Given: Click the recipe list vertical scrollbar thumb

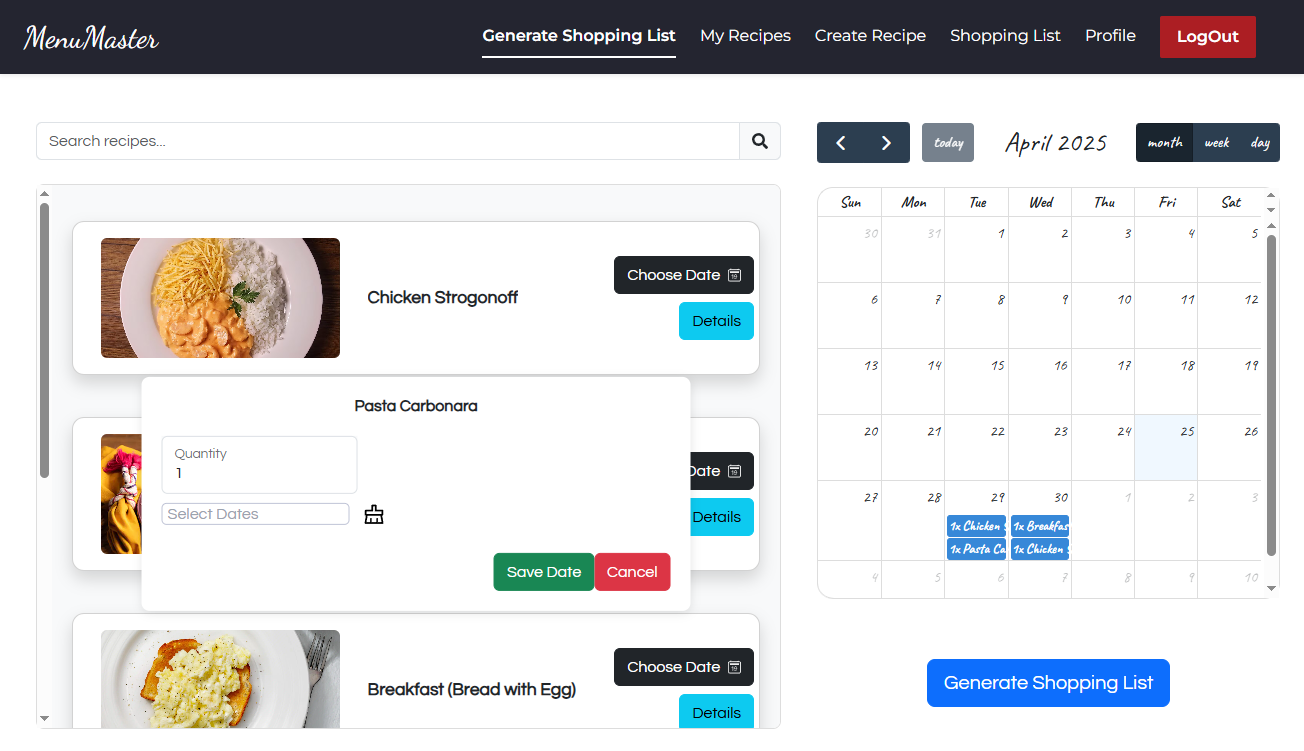Looking at the screenshot, I should [x=44, y=340].
